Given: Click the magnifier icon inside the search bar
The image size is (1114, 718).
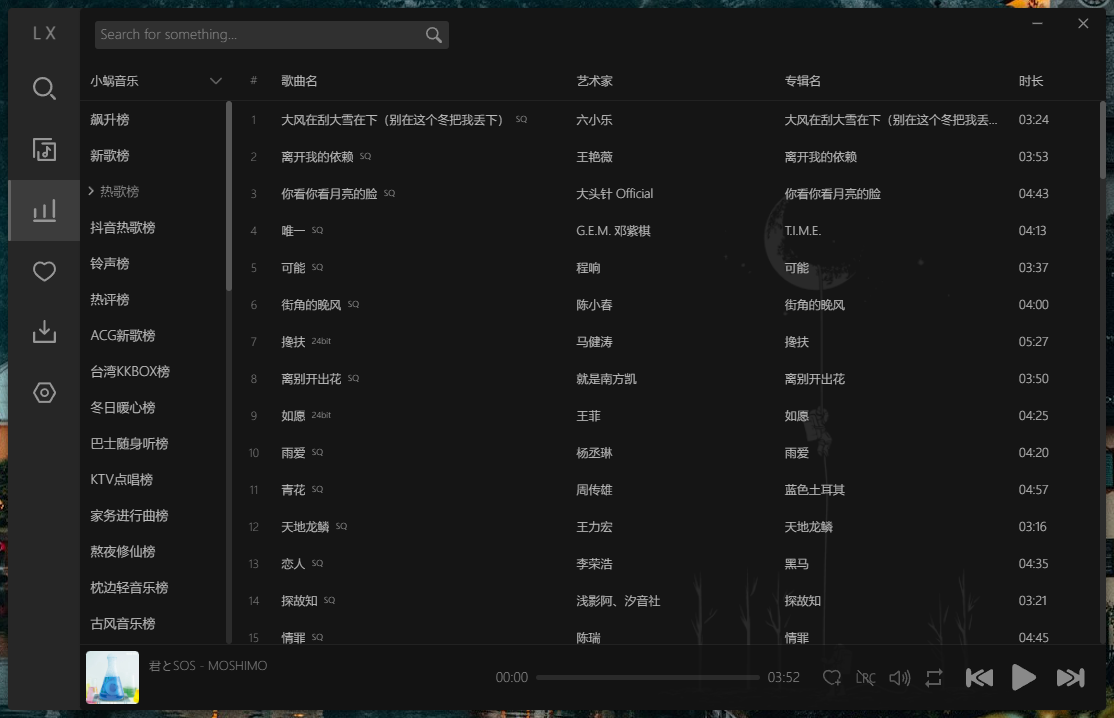Looking at the screenshot, I should click(432, 34).
